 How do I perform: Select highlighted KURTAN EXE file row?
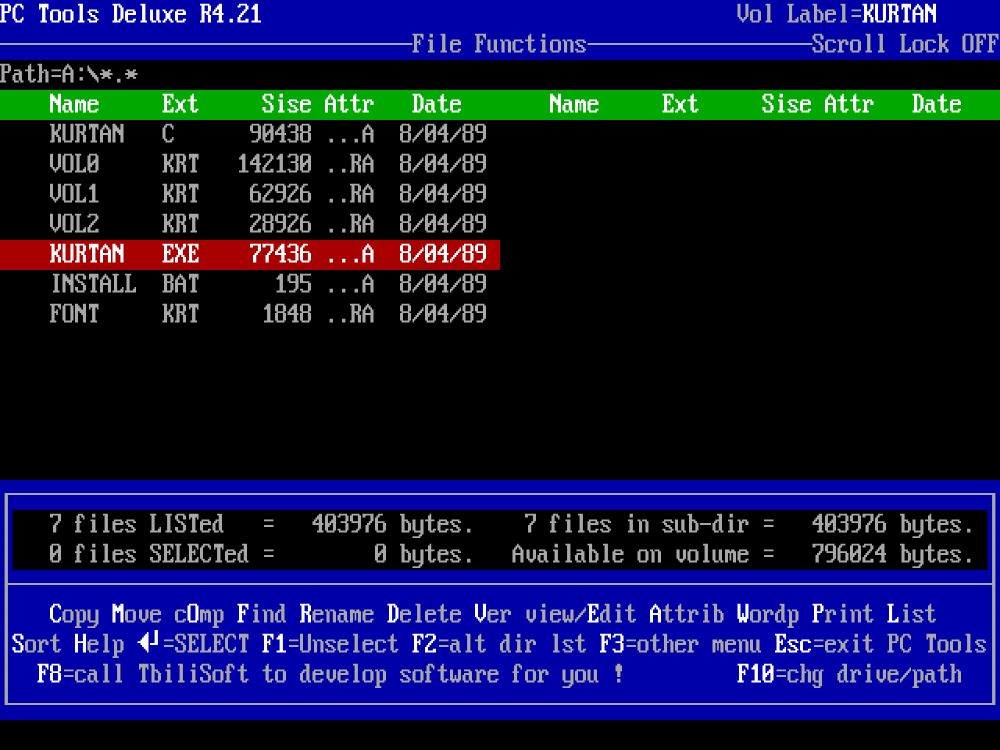click(x=250, y=254)
